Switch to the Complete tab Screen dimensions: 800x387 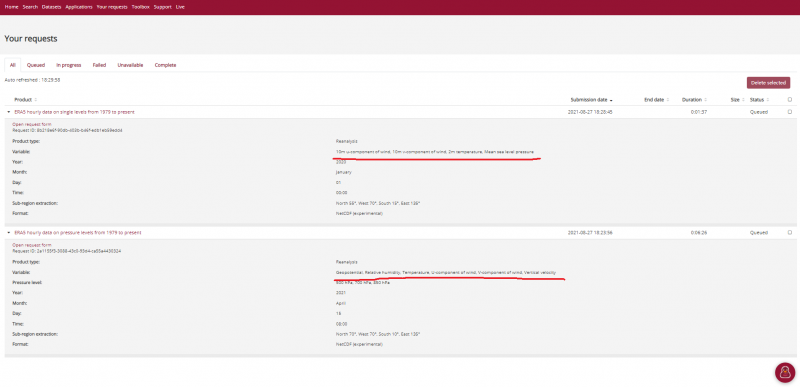click(165, 65)
